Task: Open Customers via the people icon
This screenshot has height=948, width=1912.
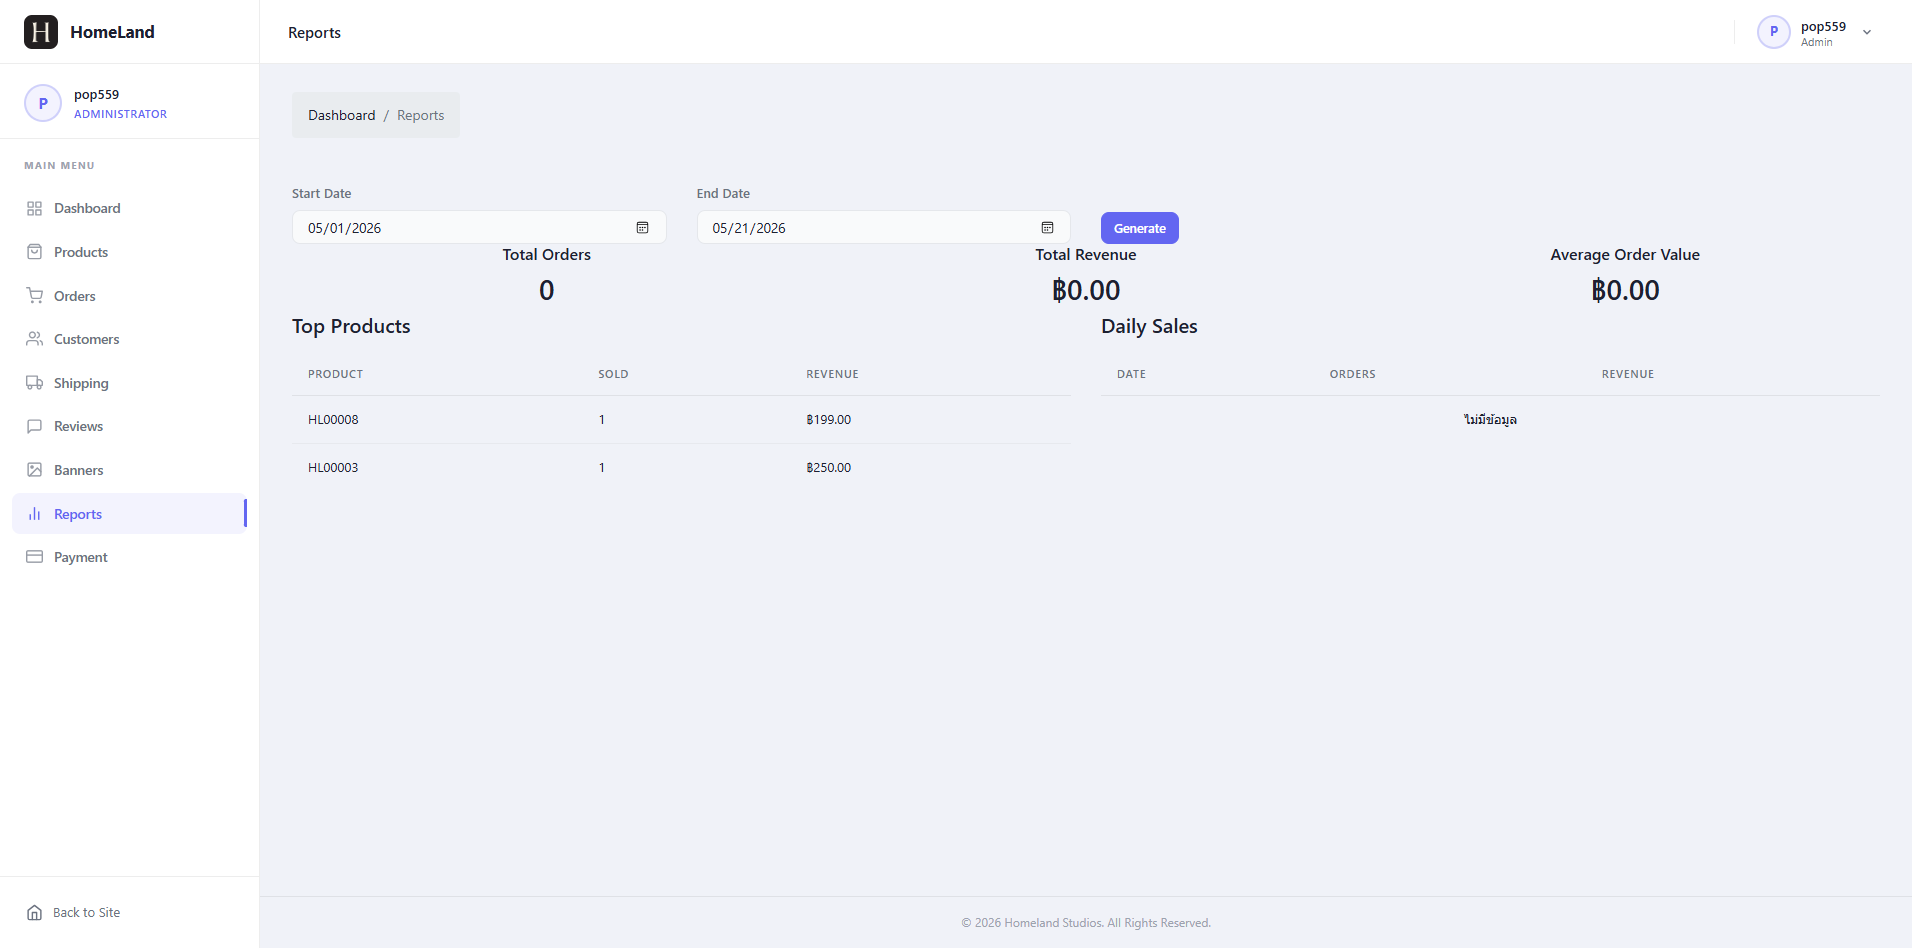Action: tap(35, 339)
